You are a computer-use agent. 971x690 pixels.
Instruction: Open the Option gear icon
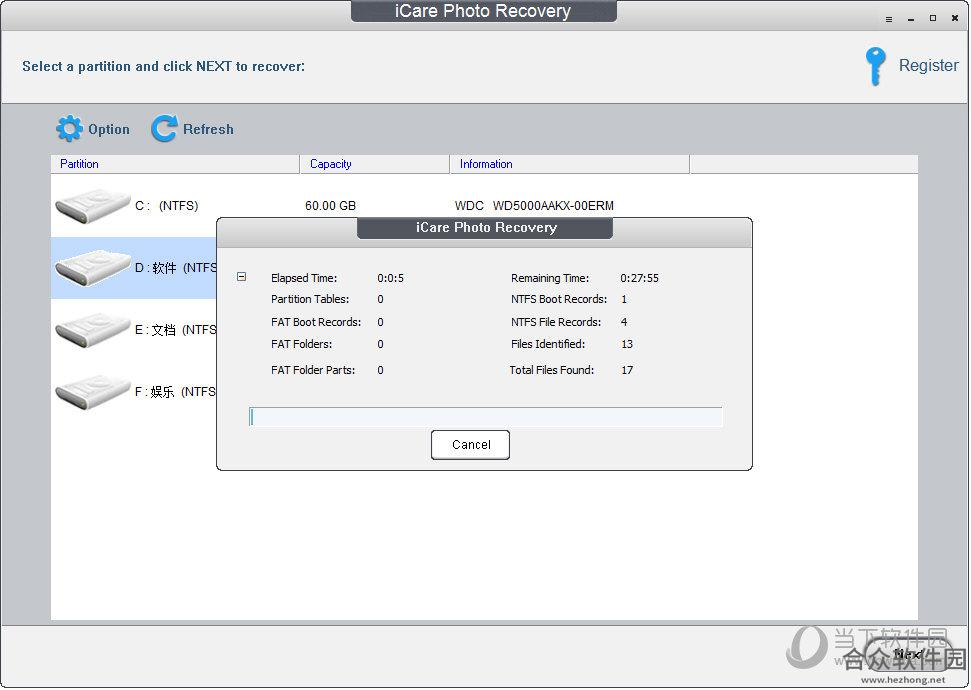69,129
